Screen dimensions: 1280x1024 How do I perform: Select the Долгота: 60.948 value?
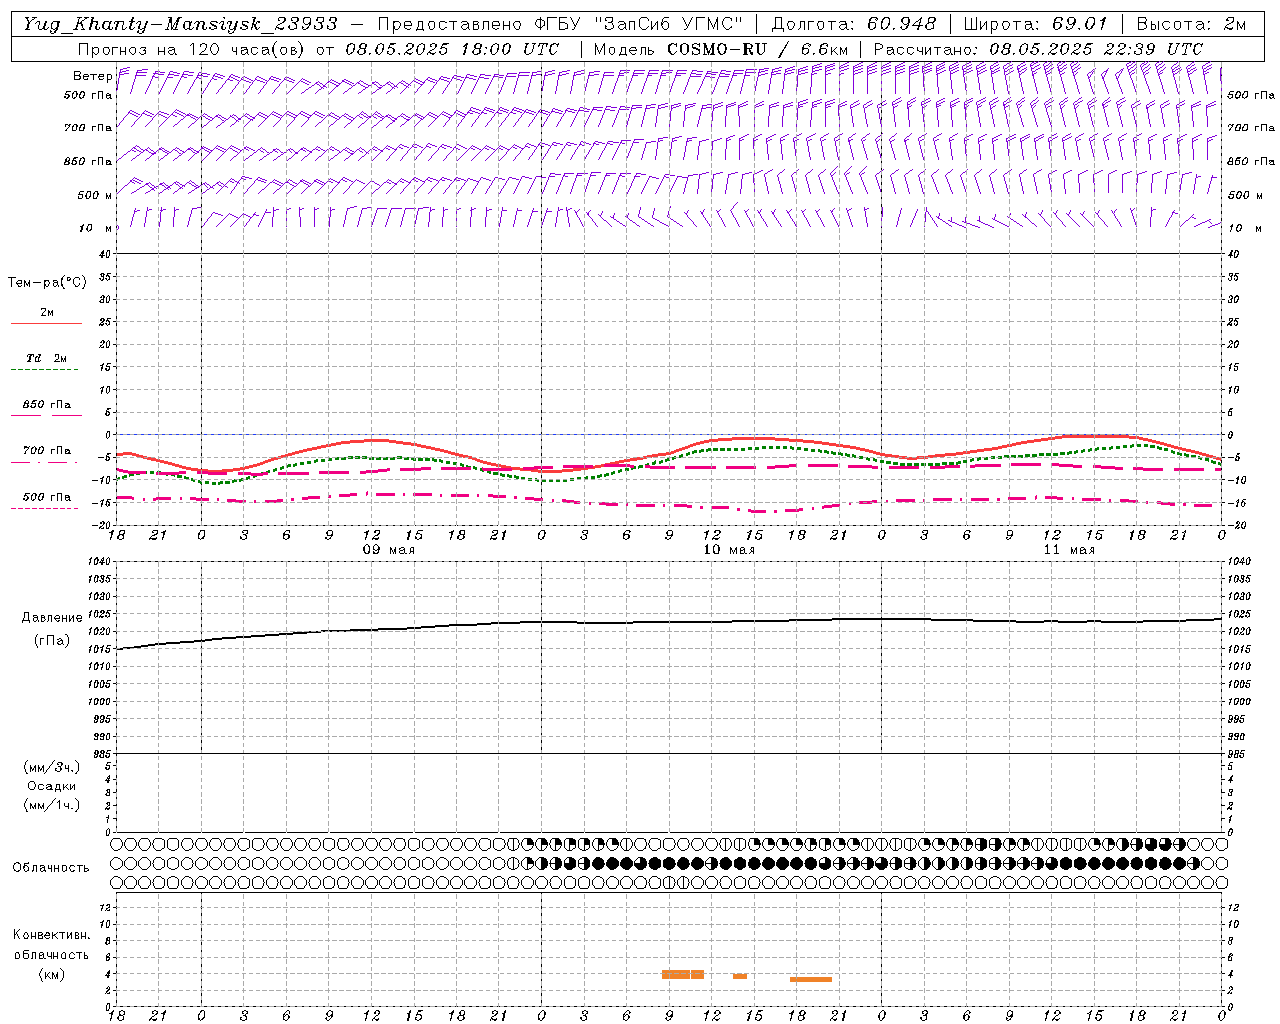[x=854, y=24]
